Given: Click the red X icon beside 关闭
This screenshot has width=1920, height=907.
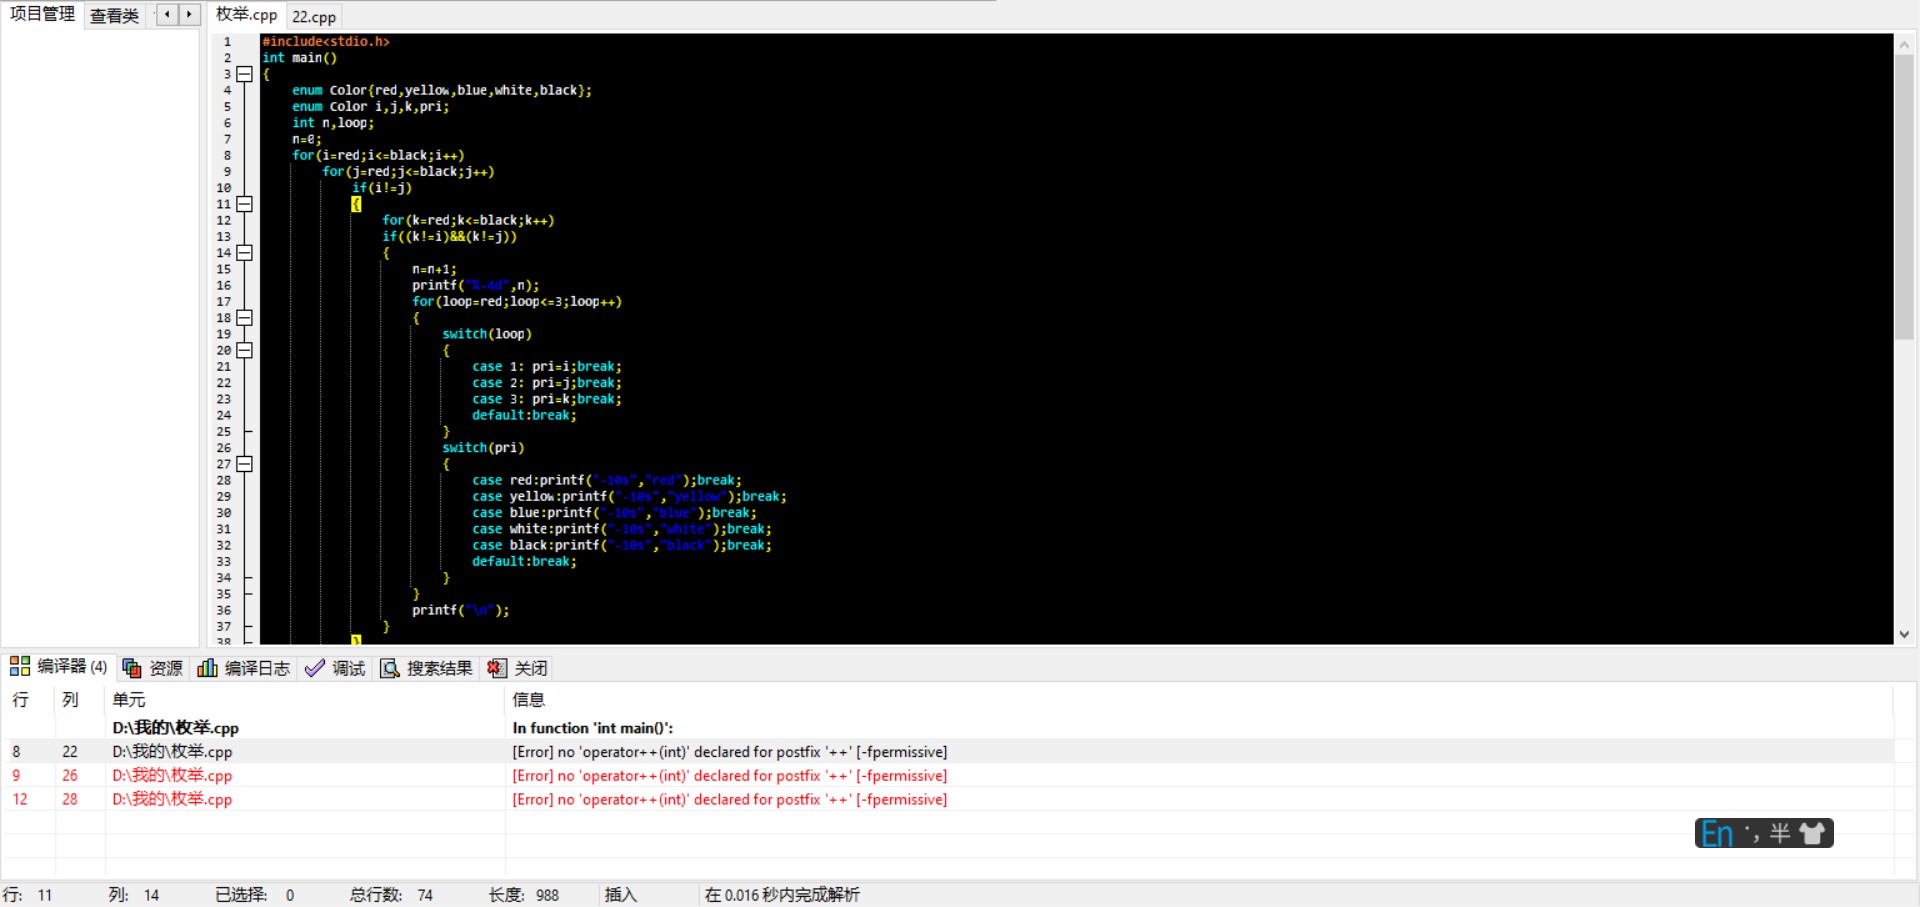Looking at the screenshot, I should 497,668.
